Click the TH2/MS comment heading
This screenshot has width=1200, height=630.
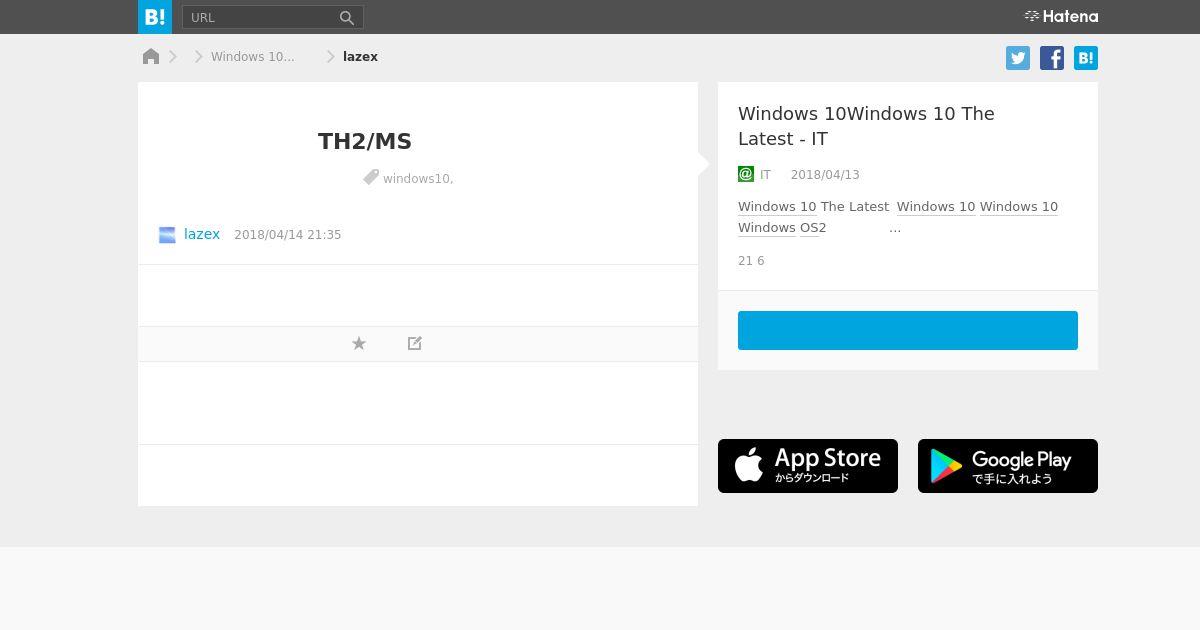tap(365, 141)
